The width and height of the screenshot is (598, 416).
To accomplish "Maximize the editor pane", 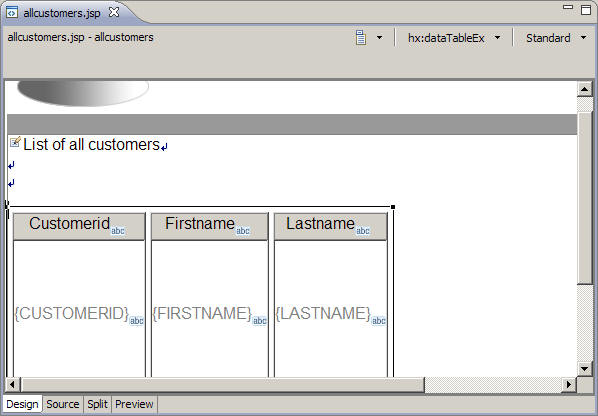I will point(586,10).
